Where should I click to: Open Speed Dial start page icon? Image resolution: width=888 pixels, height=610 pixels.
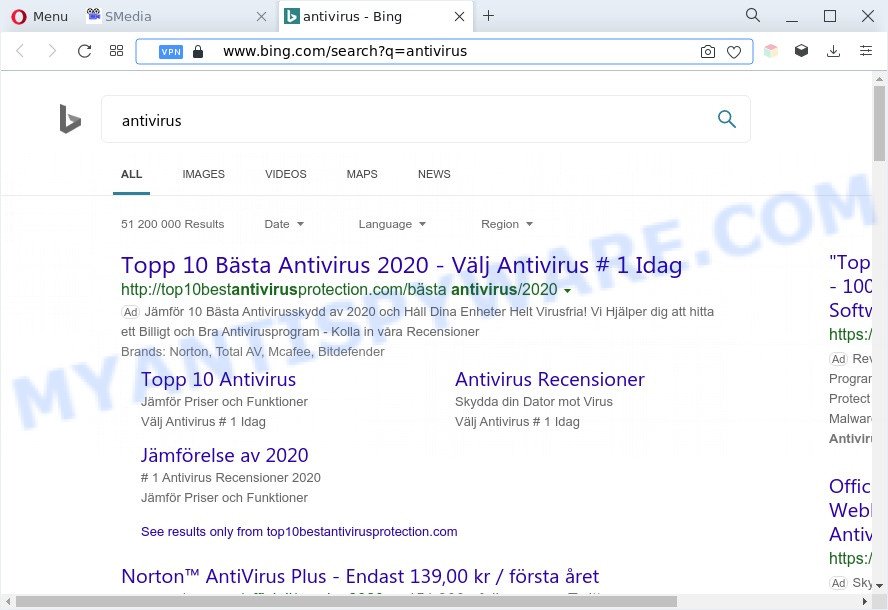[x=116, y=51]
